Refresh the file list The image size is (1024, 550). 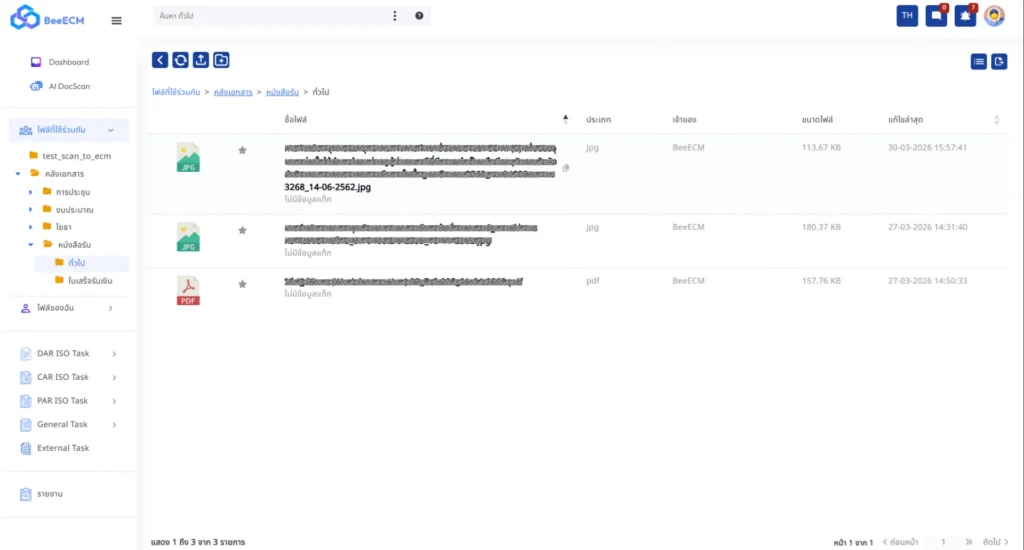tap(180, 60)
